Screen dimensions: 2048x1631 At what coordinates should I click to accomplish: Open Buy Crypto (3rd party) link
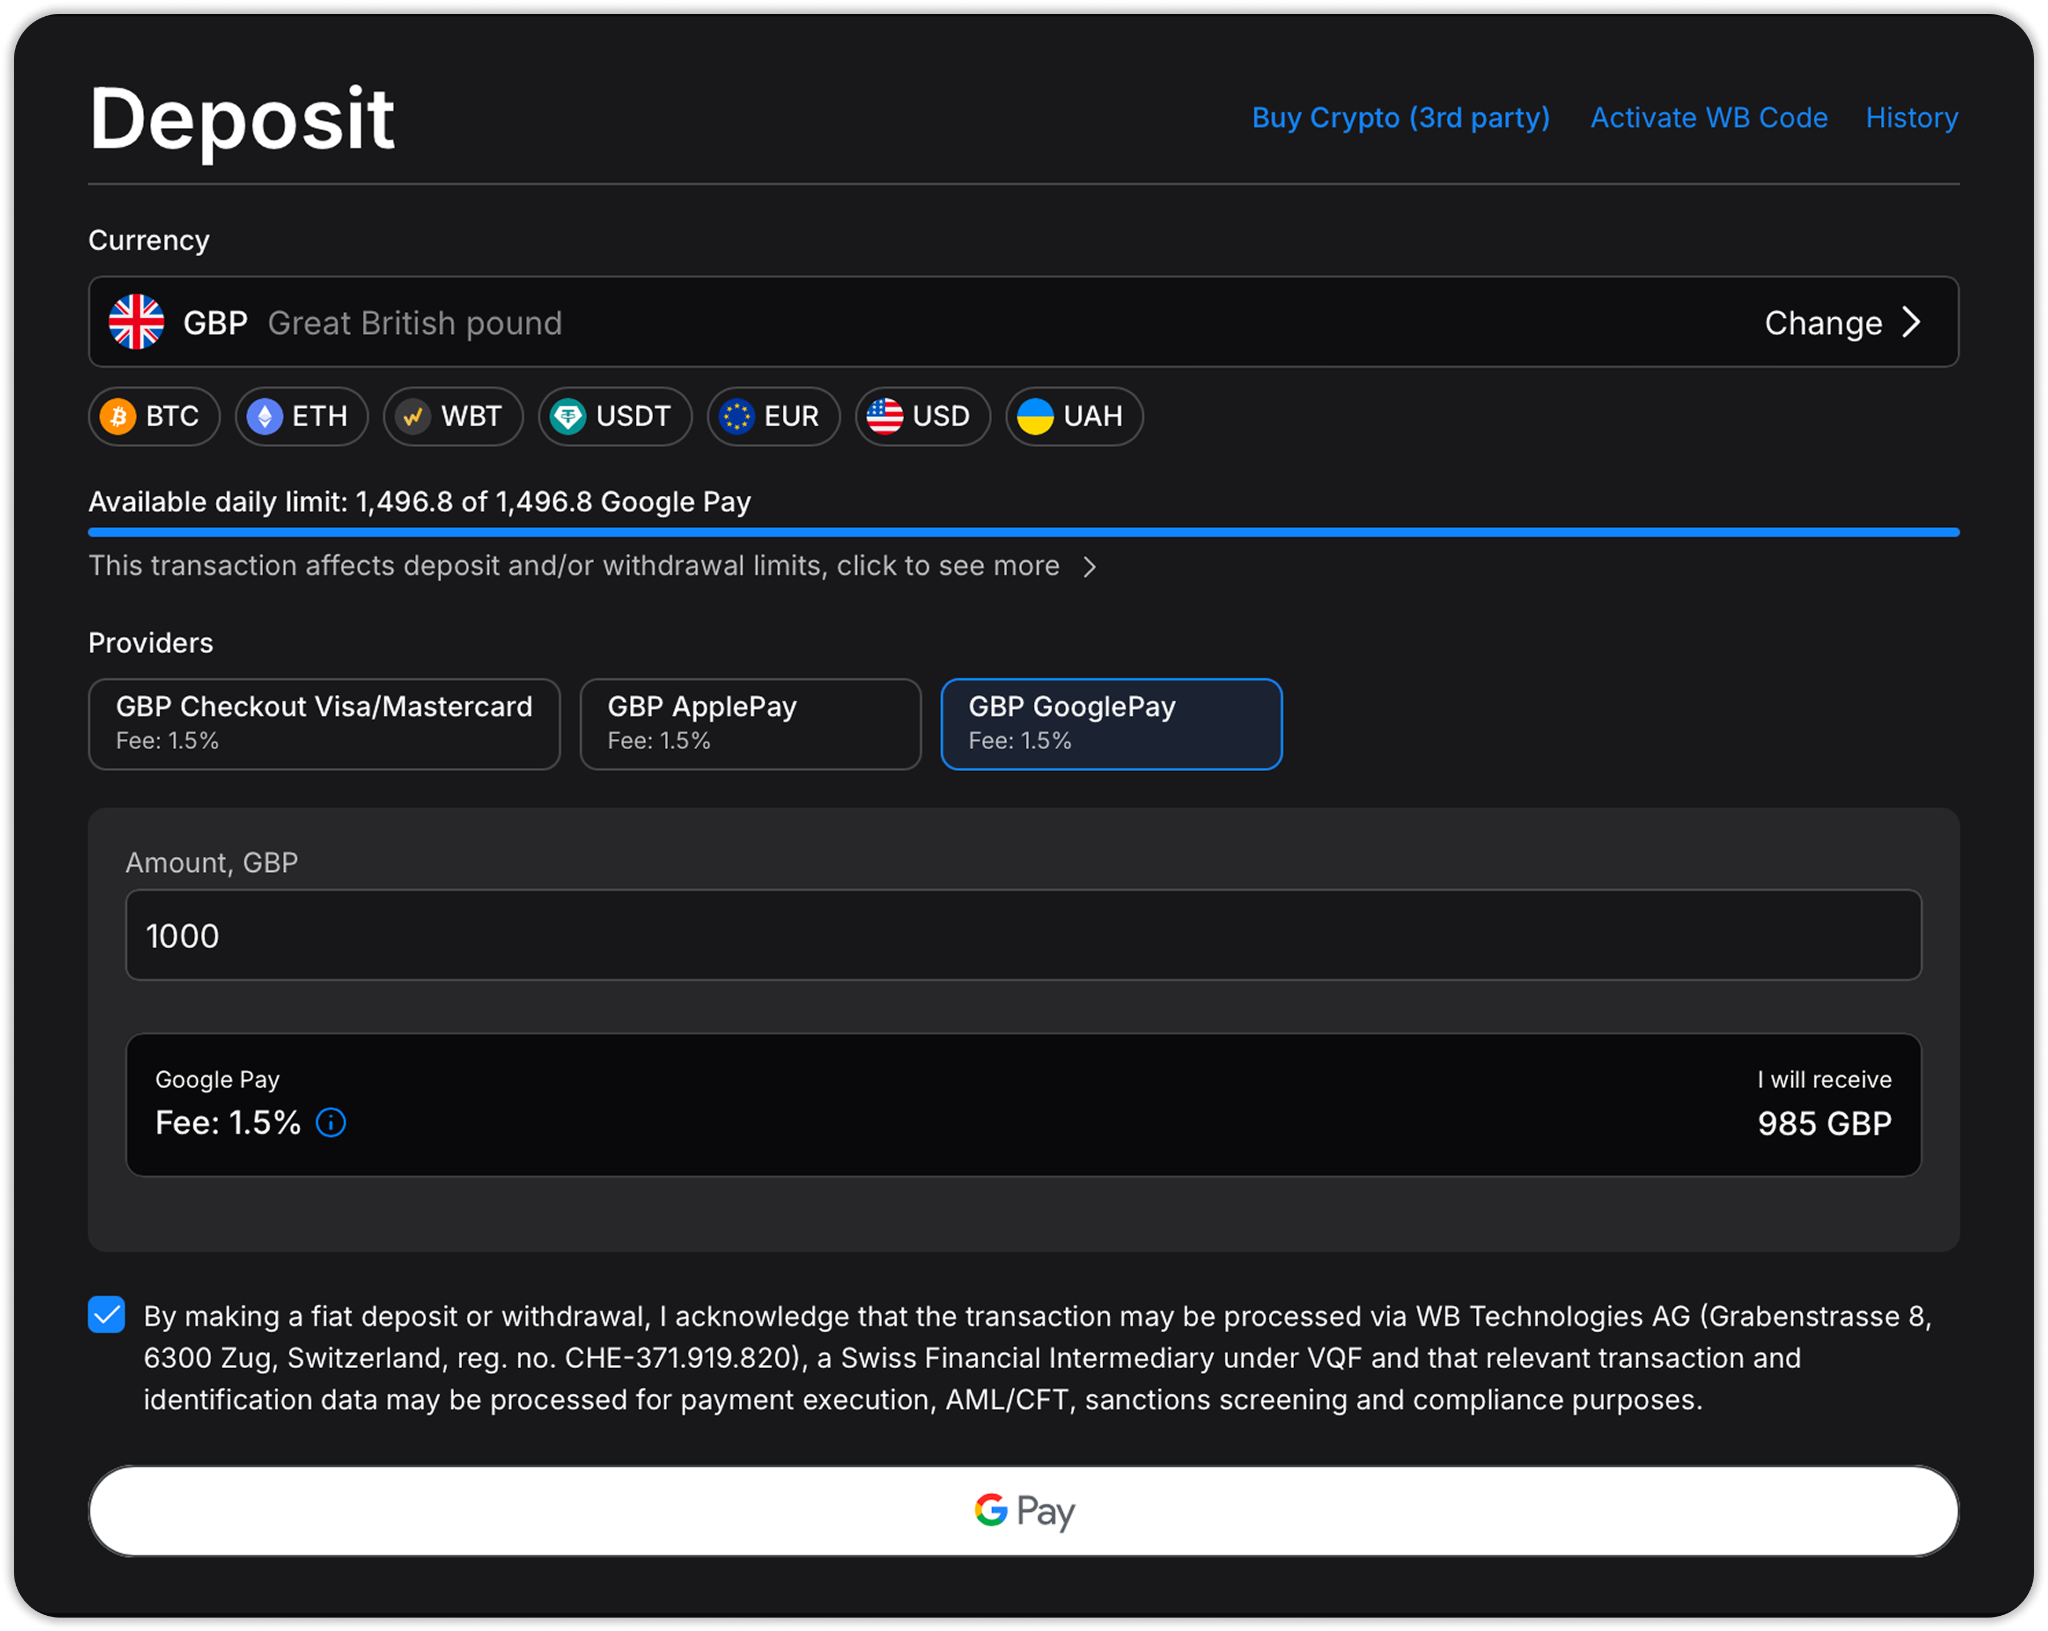1400,118
